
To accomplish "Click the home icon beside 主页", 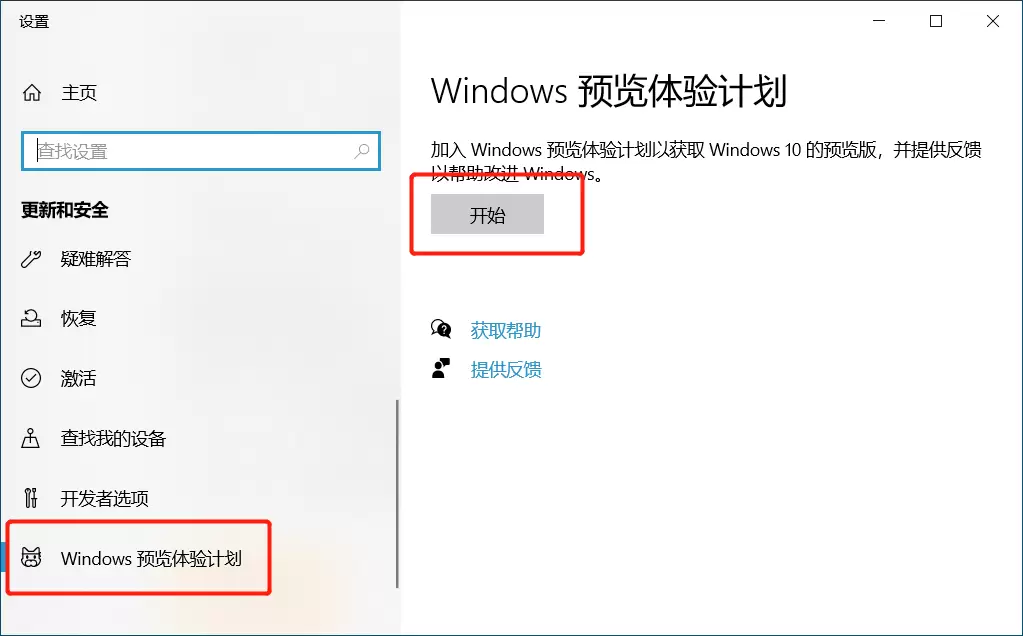I will coord(32,93).
